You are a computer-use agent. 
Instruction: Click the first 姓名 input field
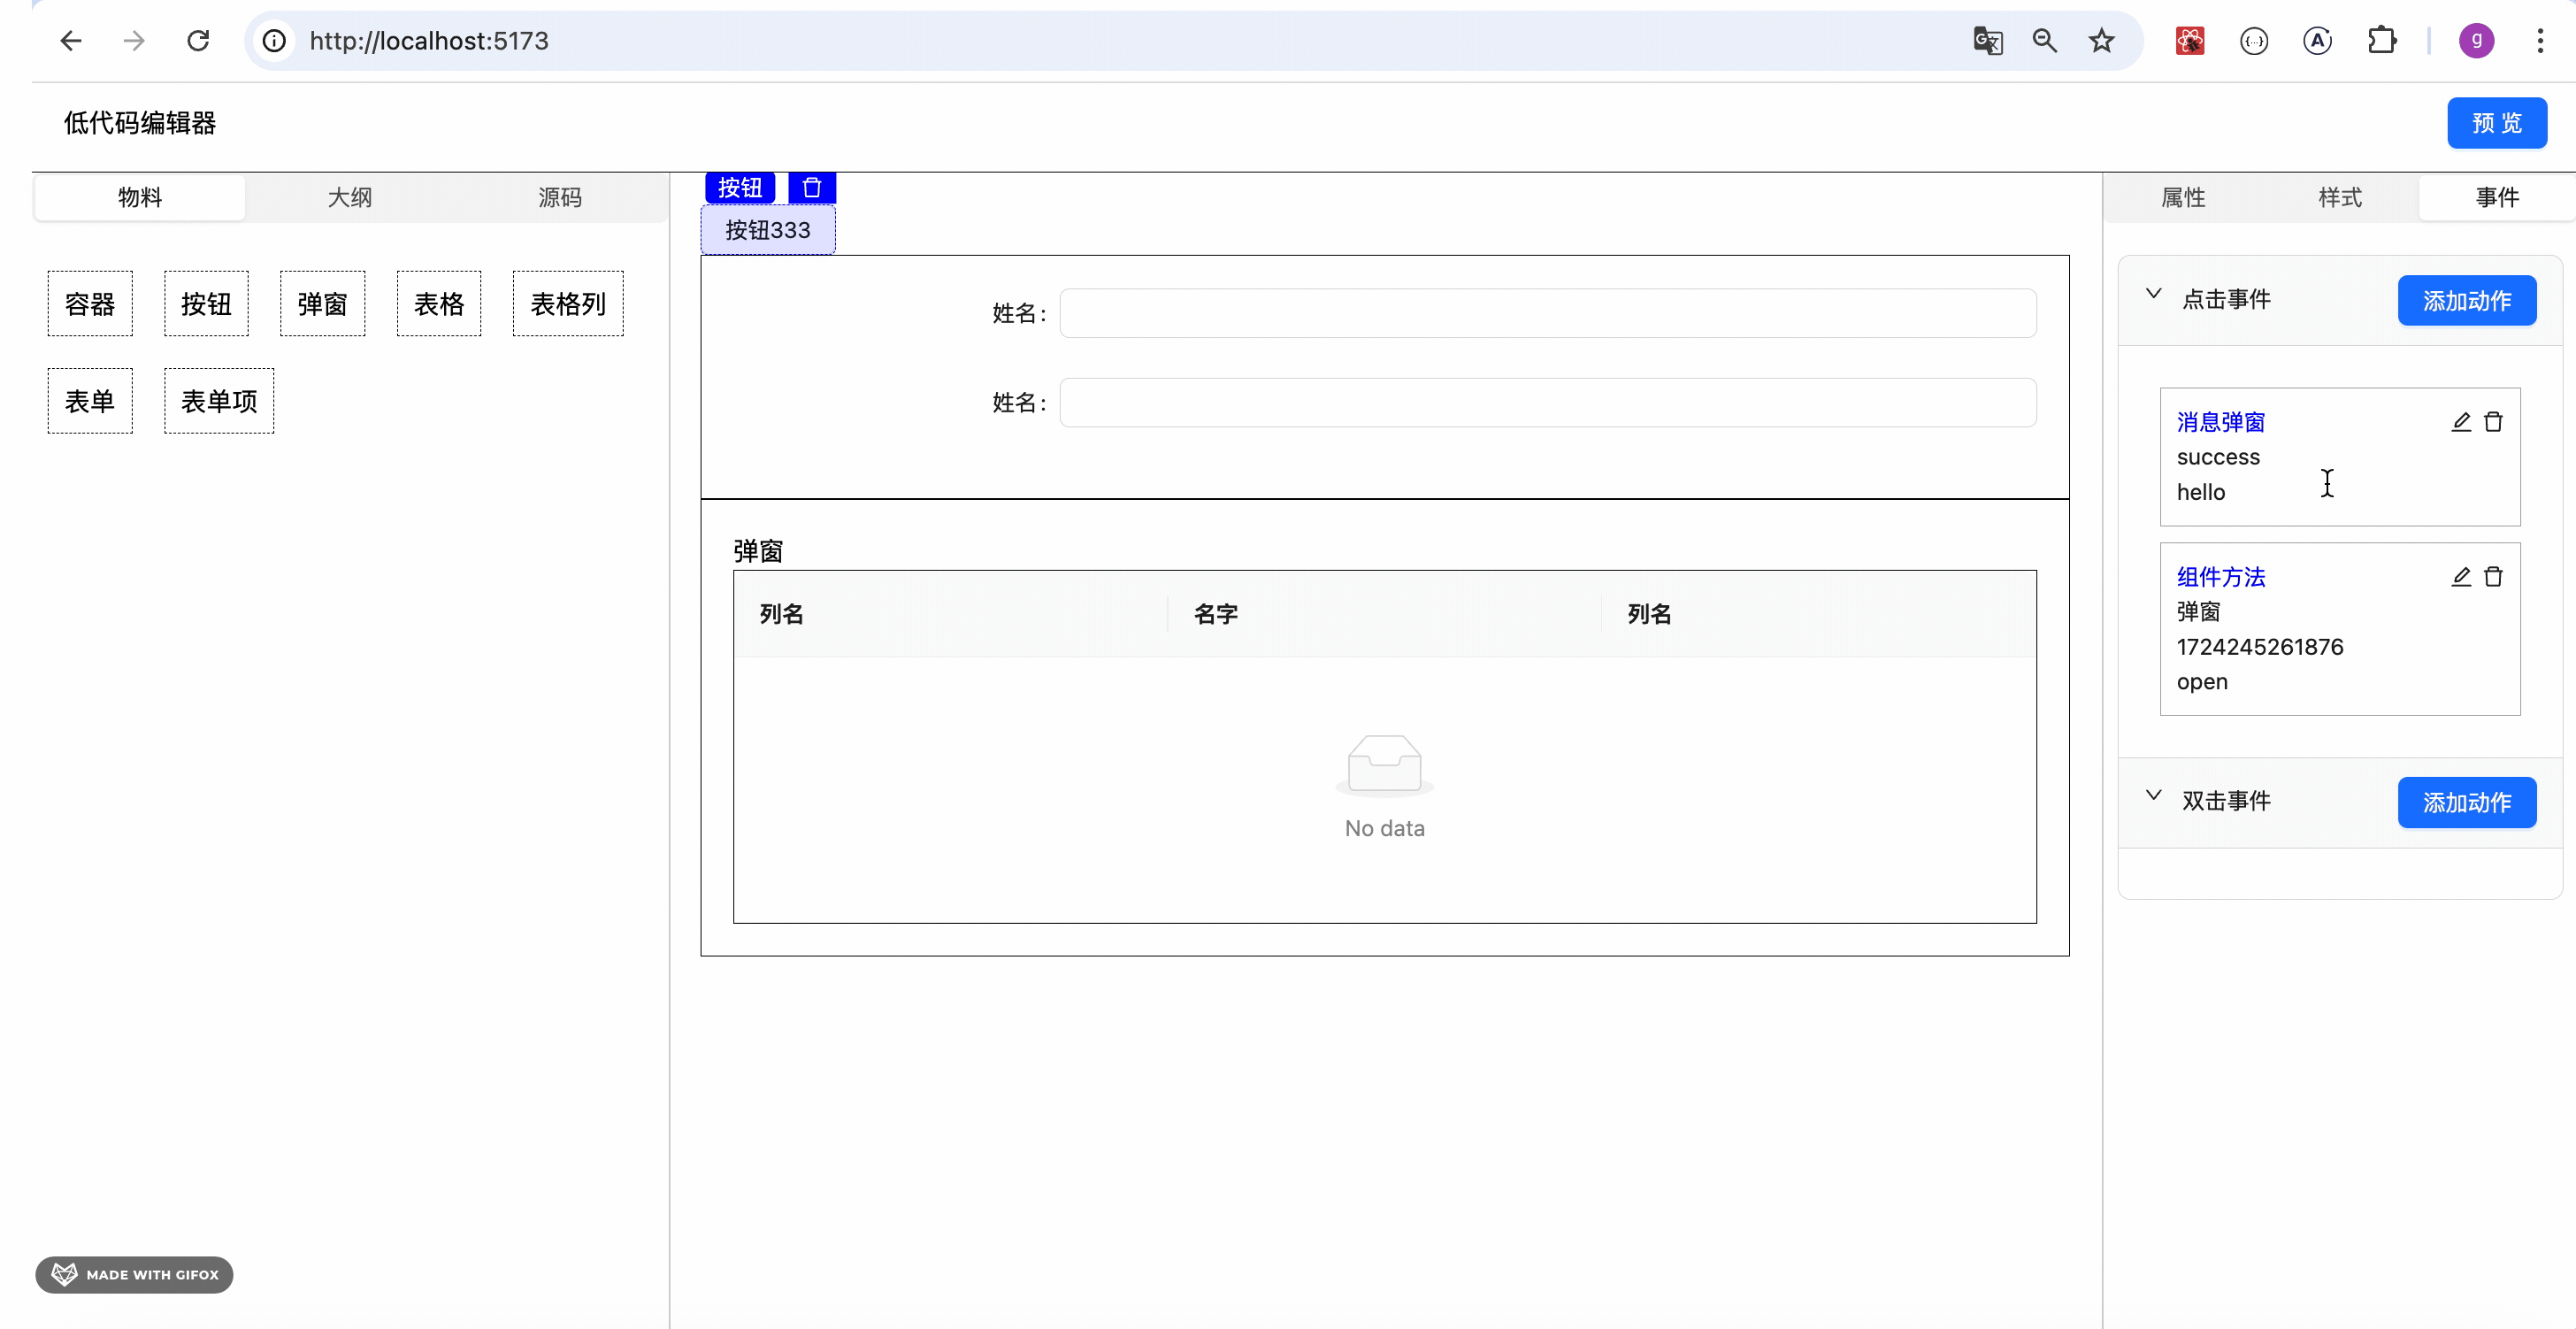tap(1547, 313)
